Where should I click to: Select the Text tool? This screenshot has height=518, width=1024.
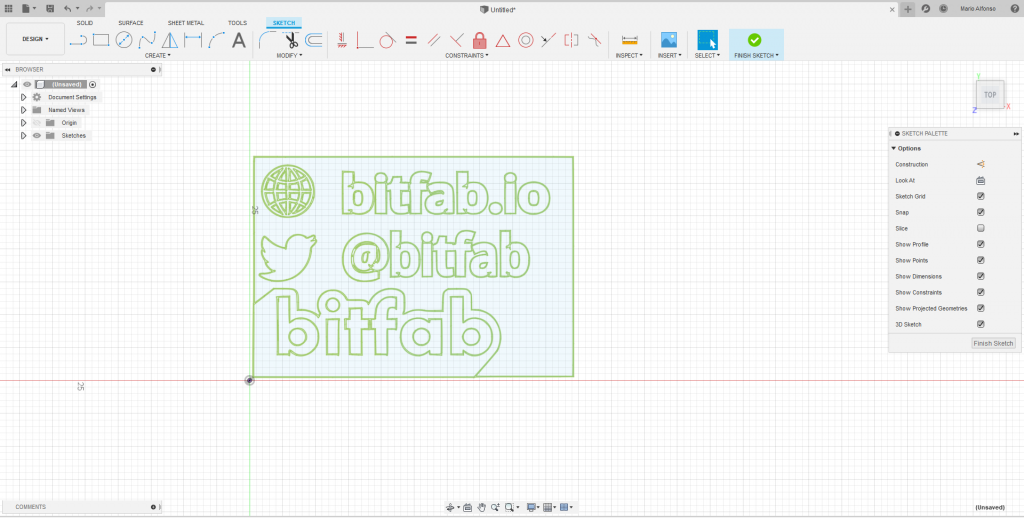click(239, 40)
